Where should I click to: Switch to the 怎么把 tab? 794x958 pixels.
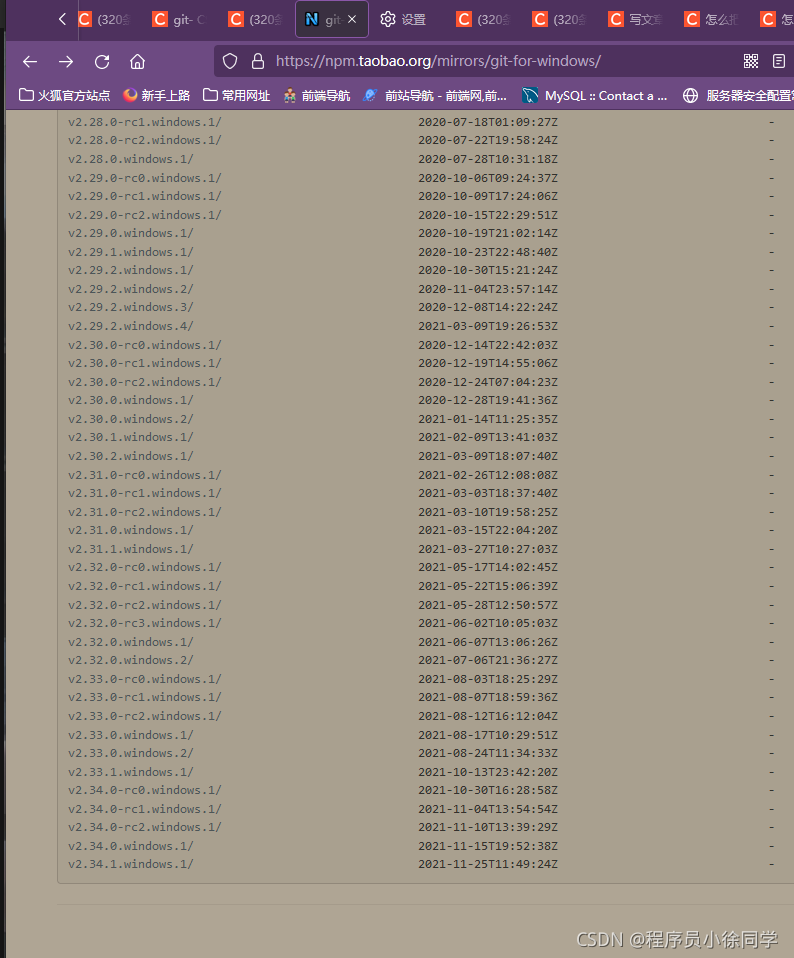(x=712, y=20)
